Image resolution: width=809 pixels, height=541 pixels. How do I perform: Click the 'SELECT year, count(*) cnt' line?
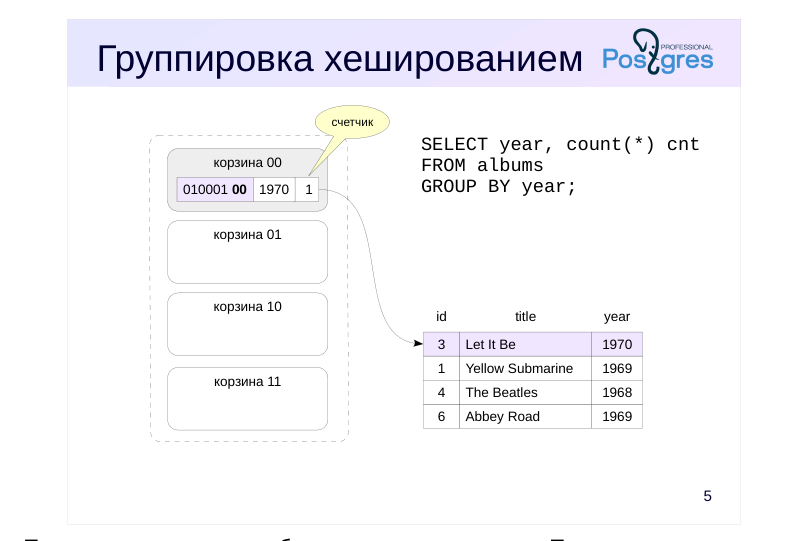point(560,144)
